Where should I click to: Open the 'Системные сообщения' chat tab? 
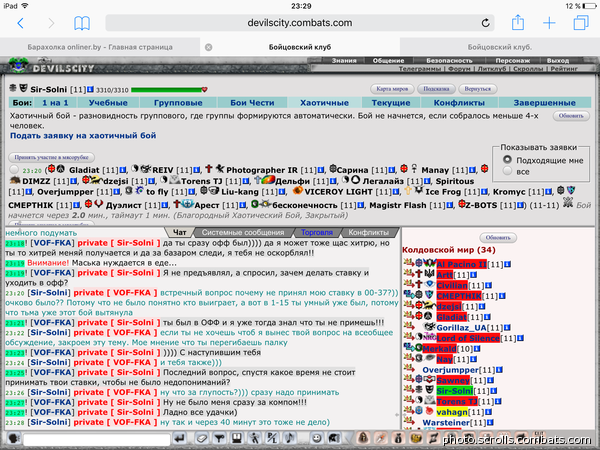[x=243, y=232]
